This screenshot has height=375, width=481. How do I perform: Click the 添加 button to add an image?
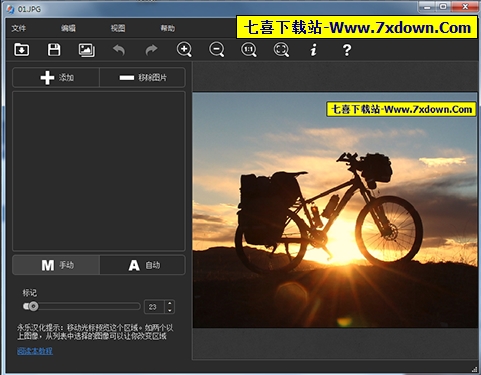[56, 77]
